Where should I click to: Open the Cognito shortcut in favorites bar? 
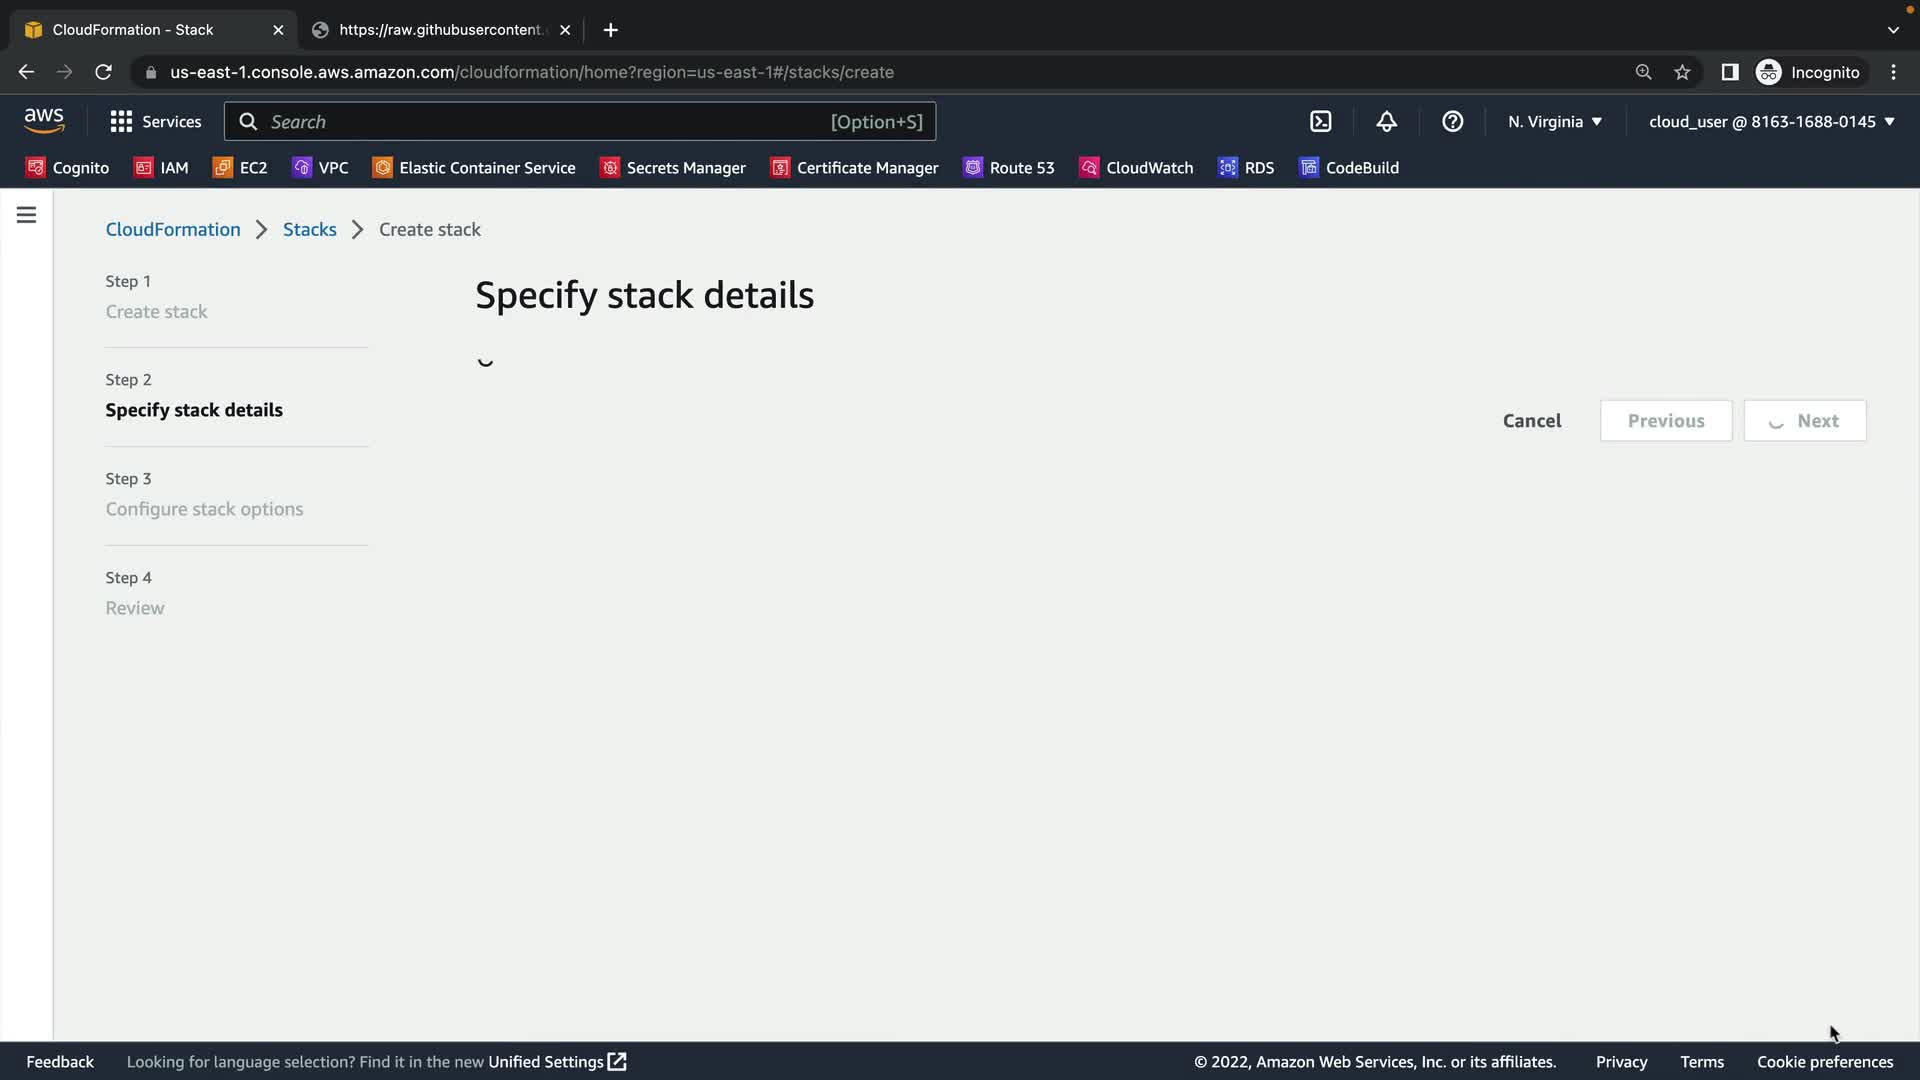point(67,168)
